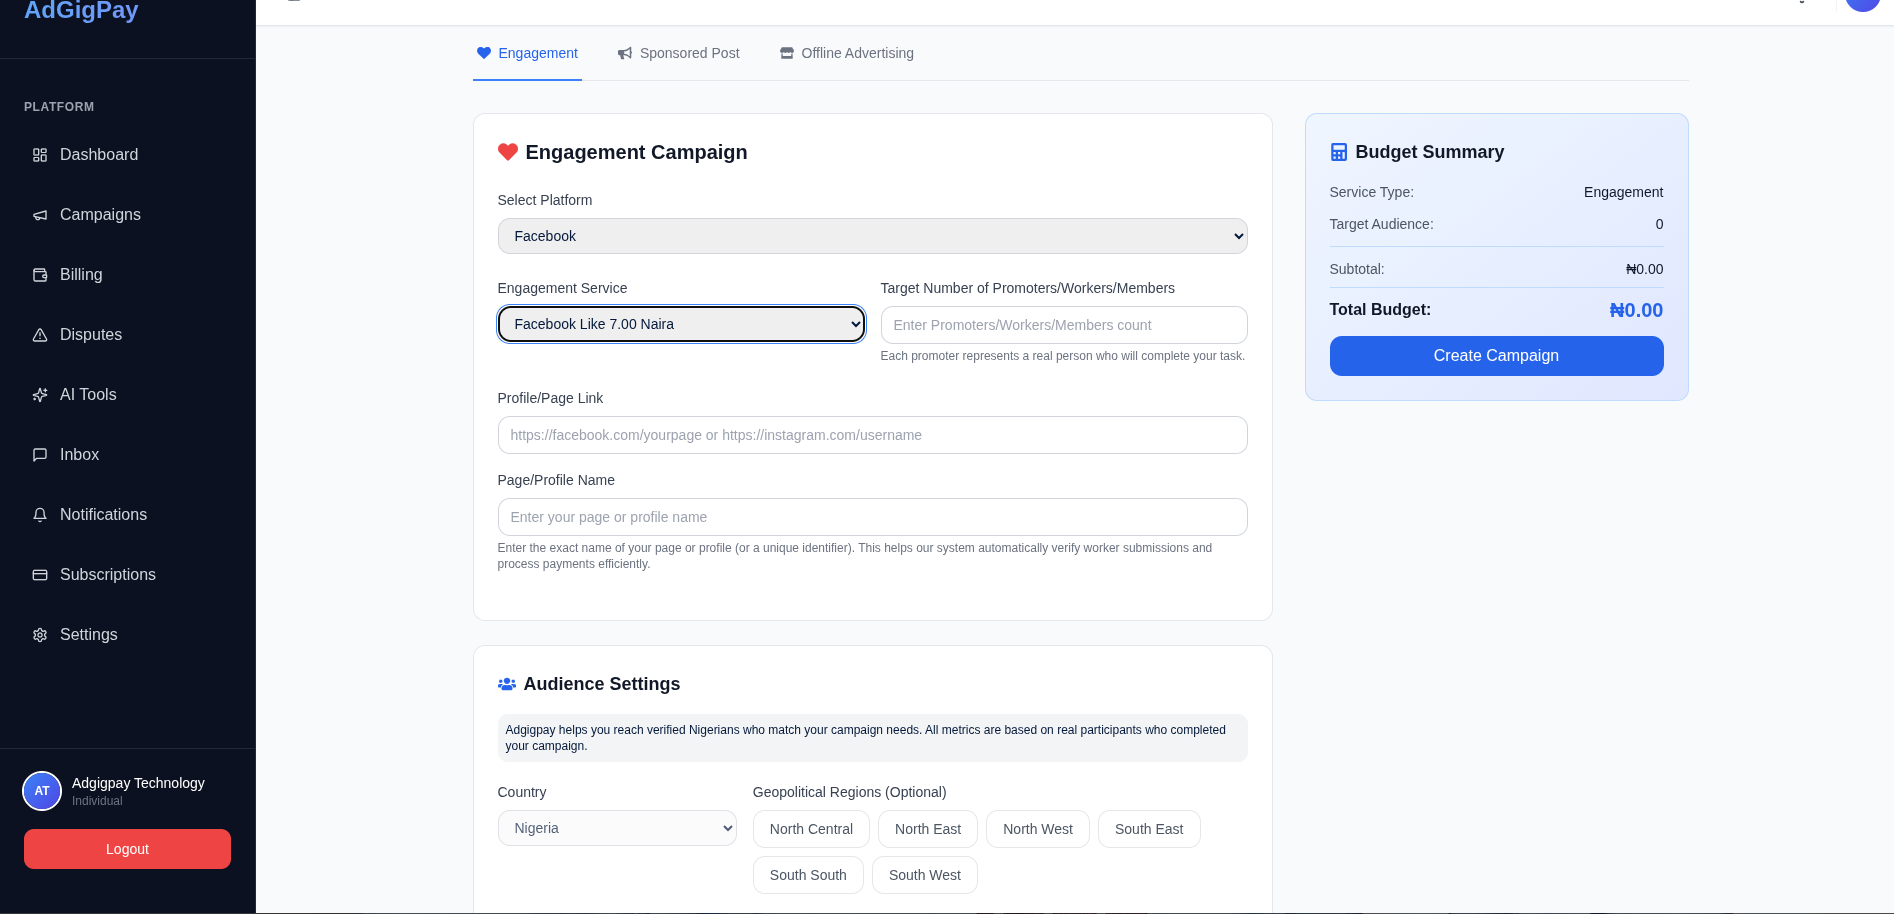Click the Target Audience label
The image size is (1894, 914).
pos(1381,224)
